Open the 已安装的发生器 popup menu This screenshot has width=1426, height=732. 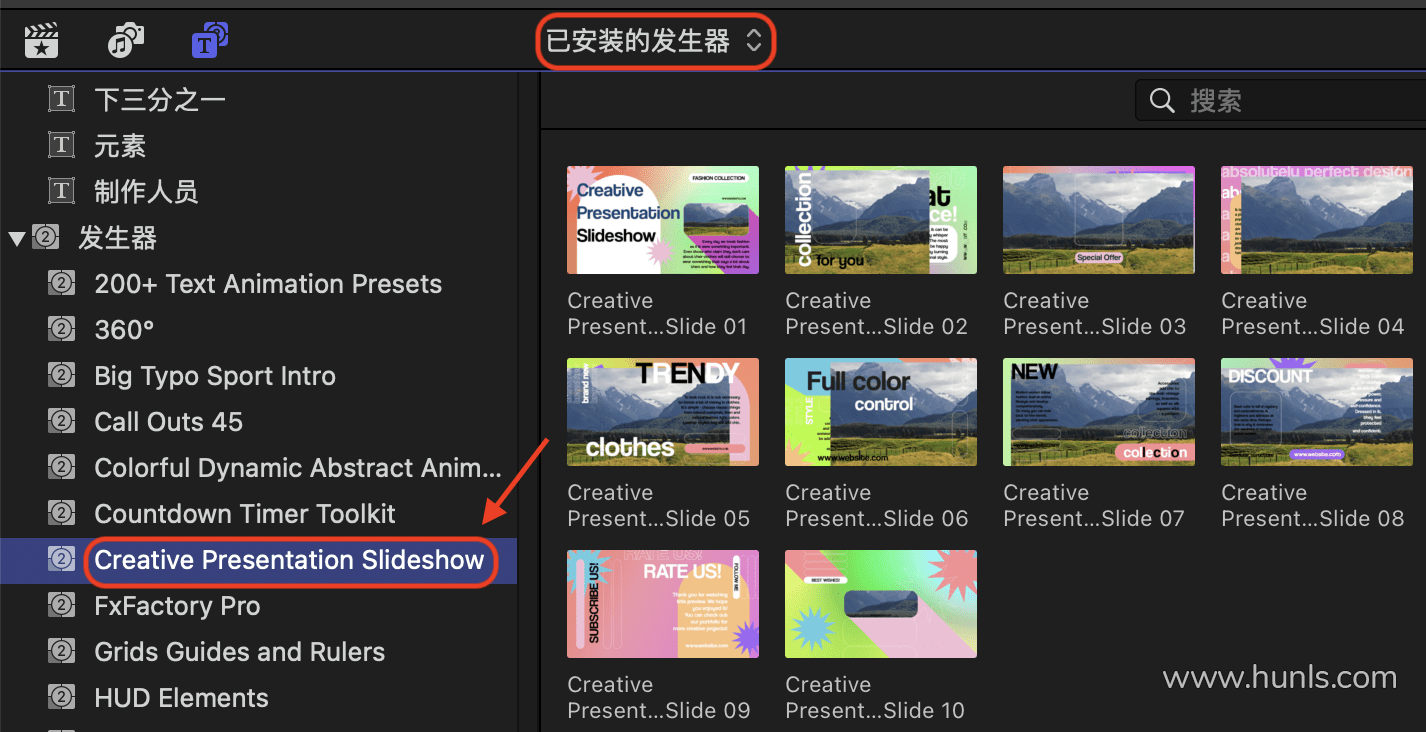655,41
